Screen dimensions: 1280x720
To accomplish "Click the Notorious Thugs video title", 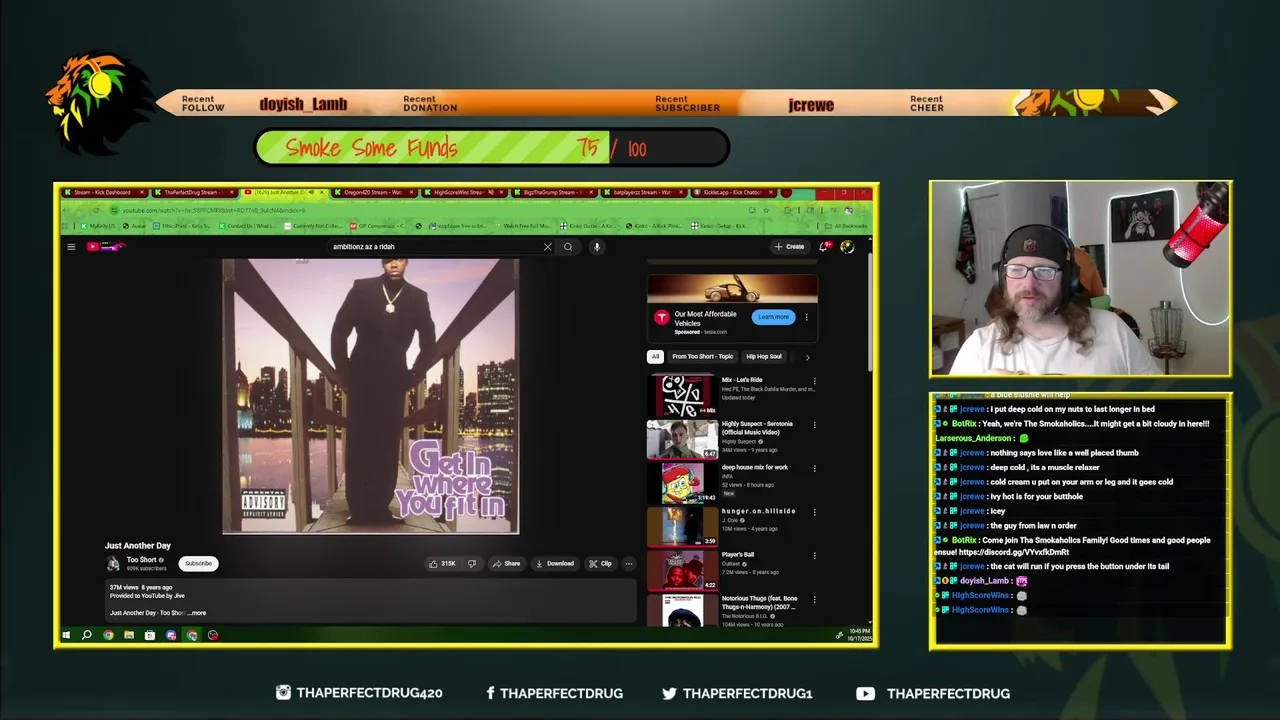I will click(x=759, y=602).
